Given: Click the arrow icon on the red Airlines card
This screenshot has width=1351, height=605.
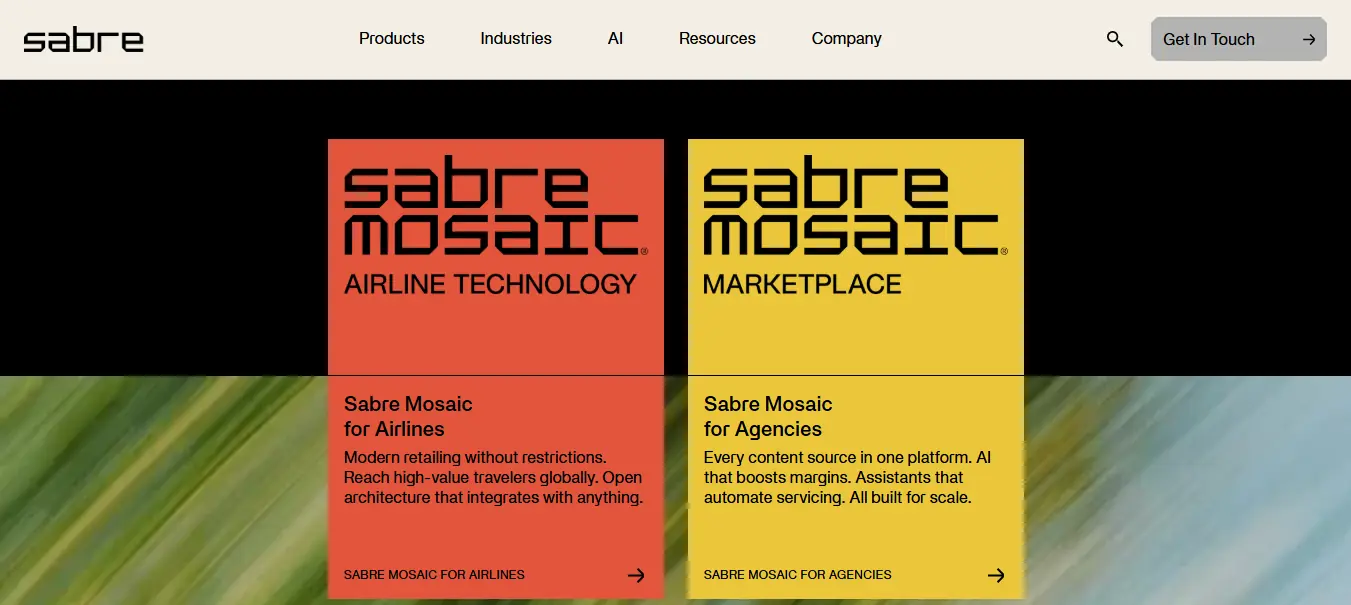Looking at the screenshot, I should point(636,575).
